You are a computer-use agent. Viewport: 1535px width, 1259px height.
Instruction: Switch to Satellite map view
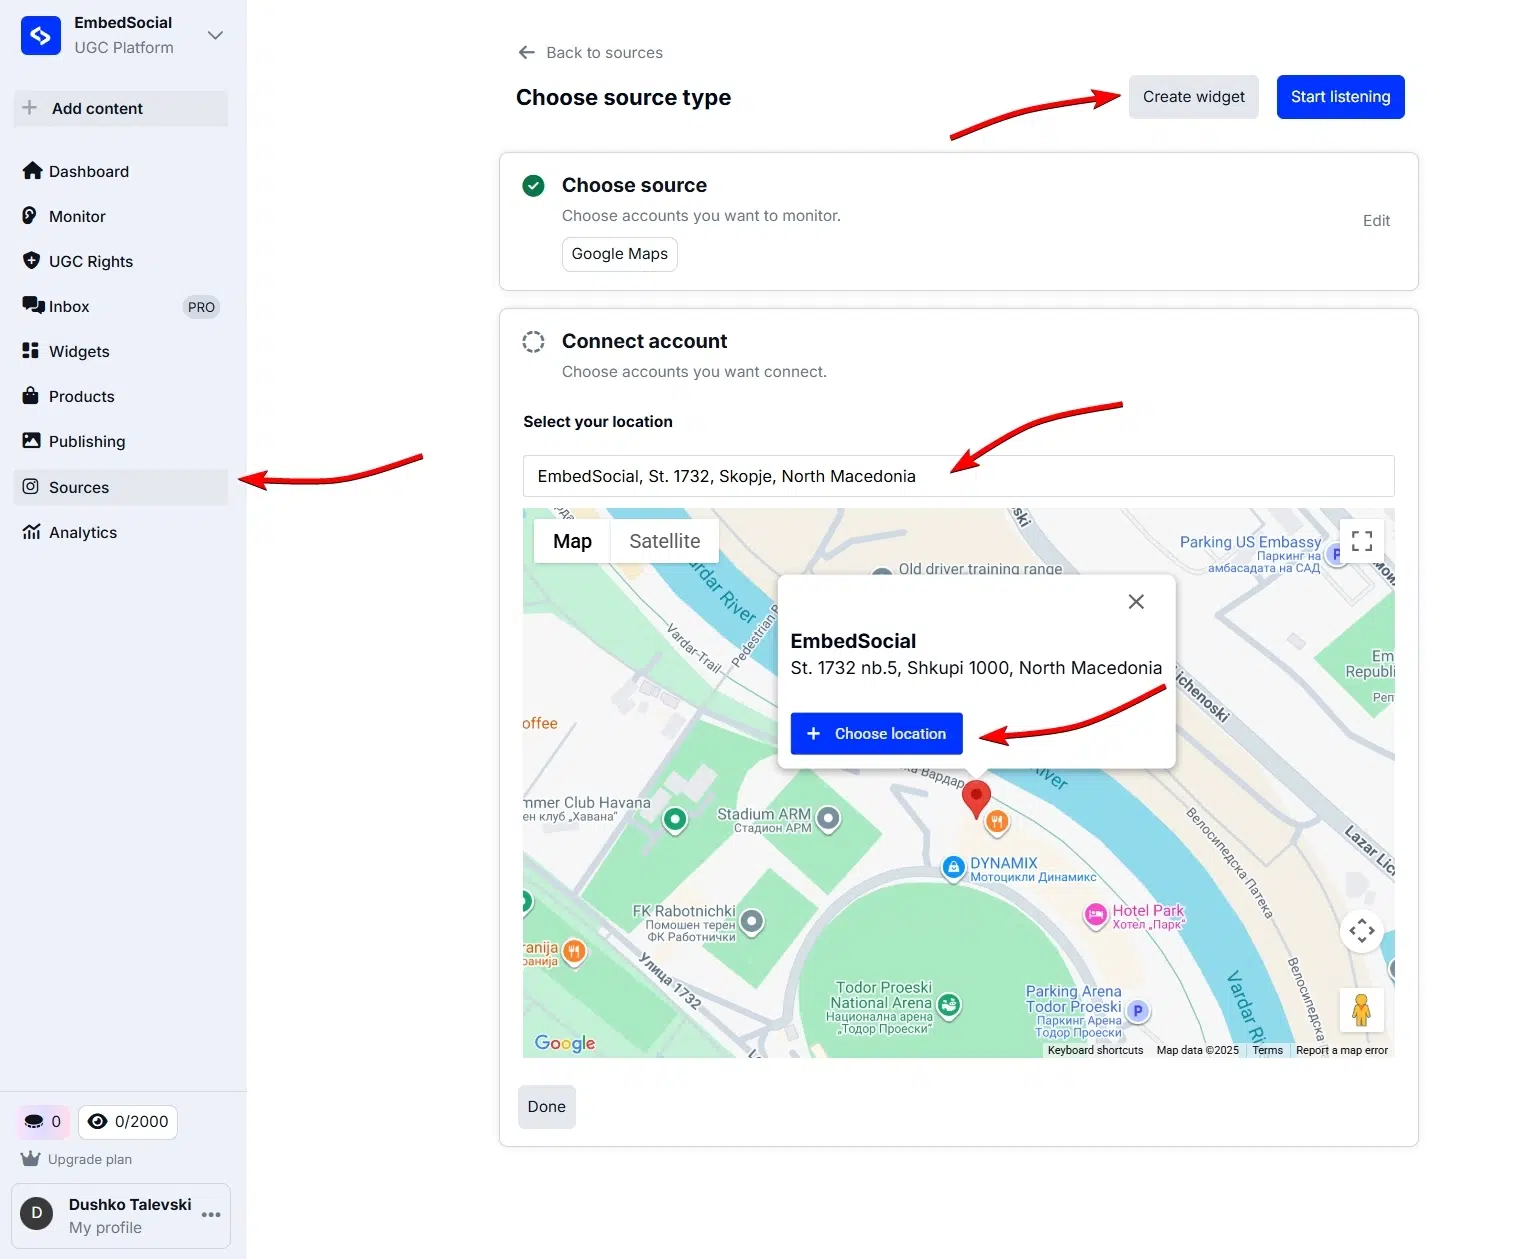pos(664,540)
